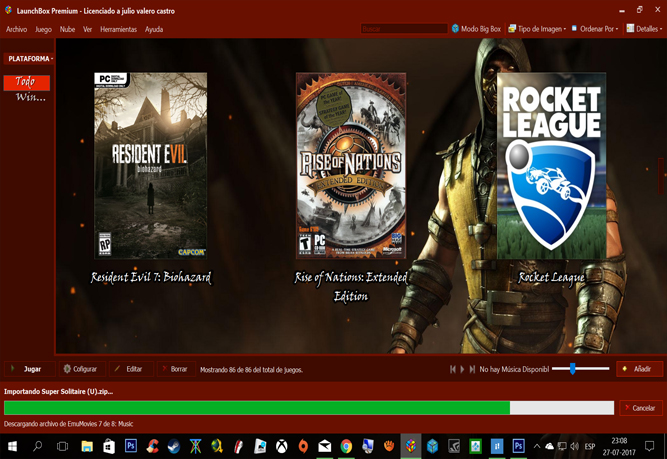The image size is (667, 459).
Task: Open the Herramientas menu
Action: point(118,29)
